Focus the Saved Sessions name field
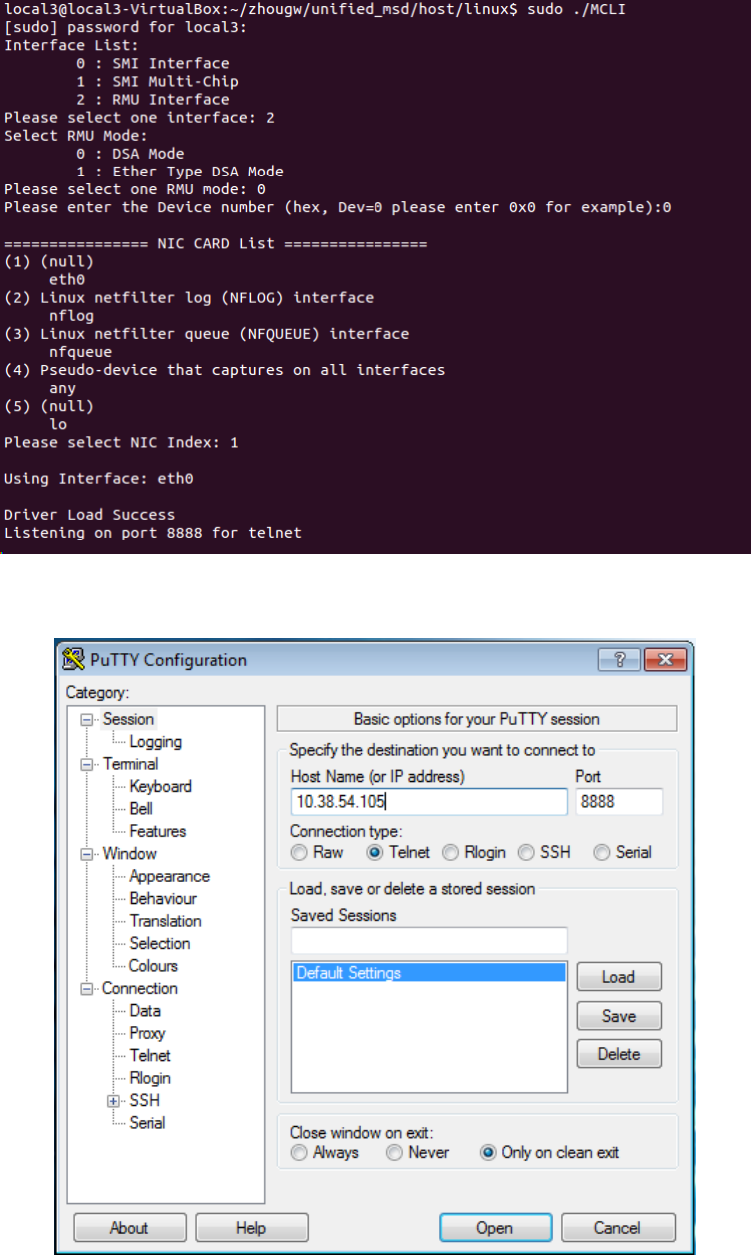This screenshot has height=1255, width=751. click(x=428, y=941)
